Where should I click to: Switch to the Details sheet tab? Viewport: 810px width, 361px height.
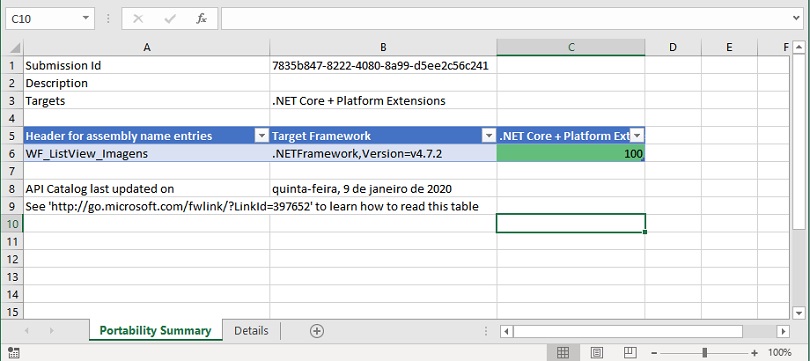click(251, 331)
